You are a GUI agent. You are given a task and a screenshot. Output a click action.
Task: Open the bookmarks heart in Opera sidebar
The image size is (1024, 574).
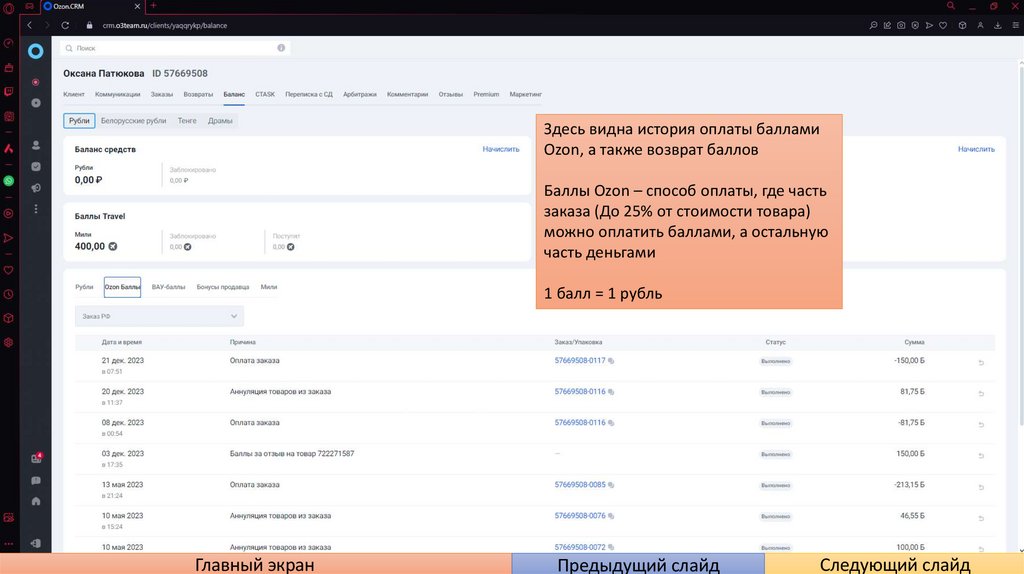[x=8, y=270]
